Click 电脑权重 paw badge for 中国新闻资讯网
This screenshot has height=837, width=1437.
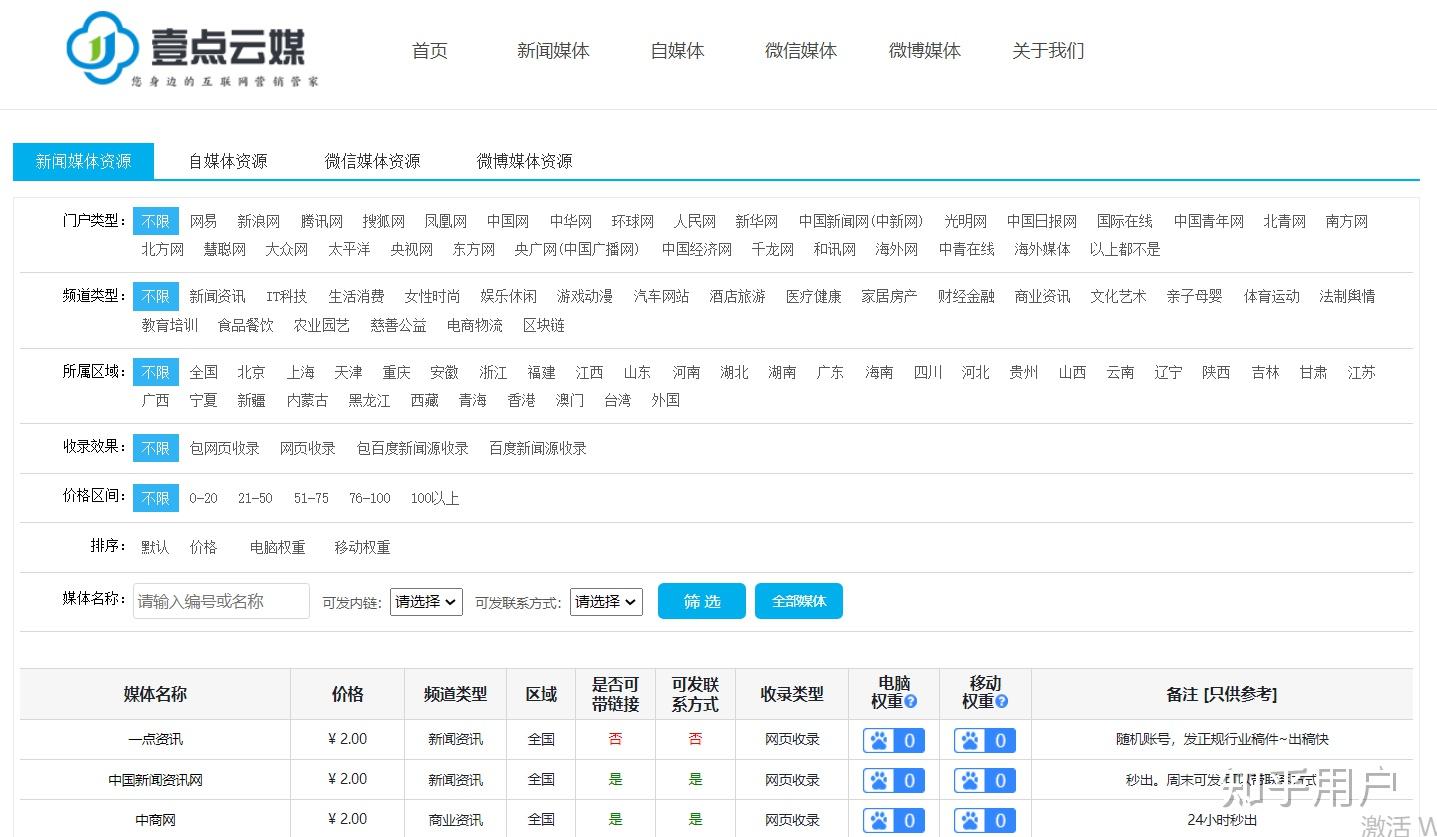coord(894,781)
